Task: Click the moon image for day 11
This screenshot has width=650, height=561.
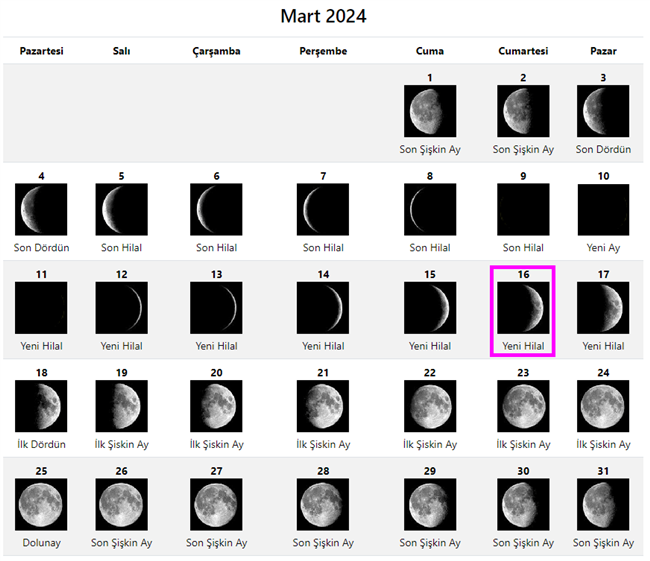Action: 41,308
